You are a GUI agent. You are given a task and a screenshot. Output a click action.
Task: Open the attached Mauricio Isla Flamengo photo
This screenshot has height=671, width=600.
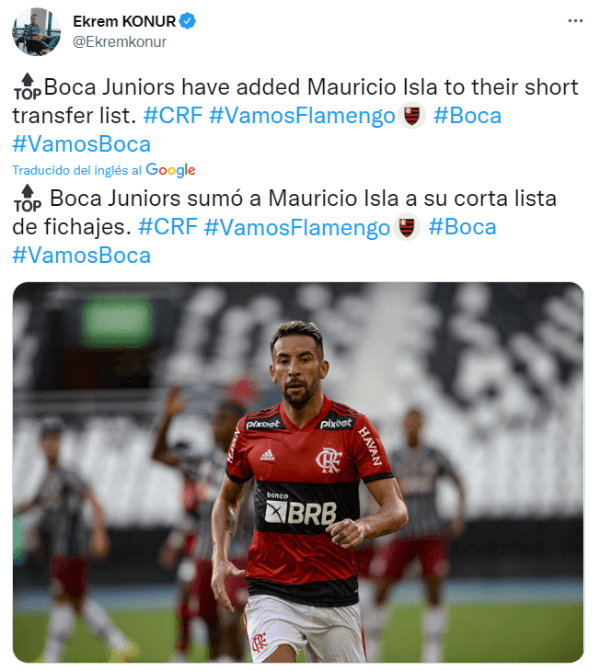click(298, 472)
